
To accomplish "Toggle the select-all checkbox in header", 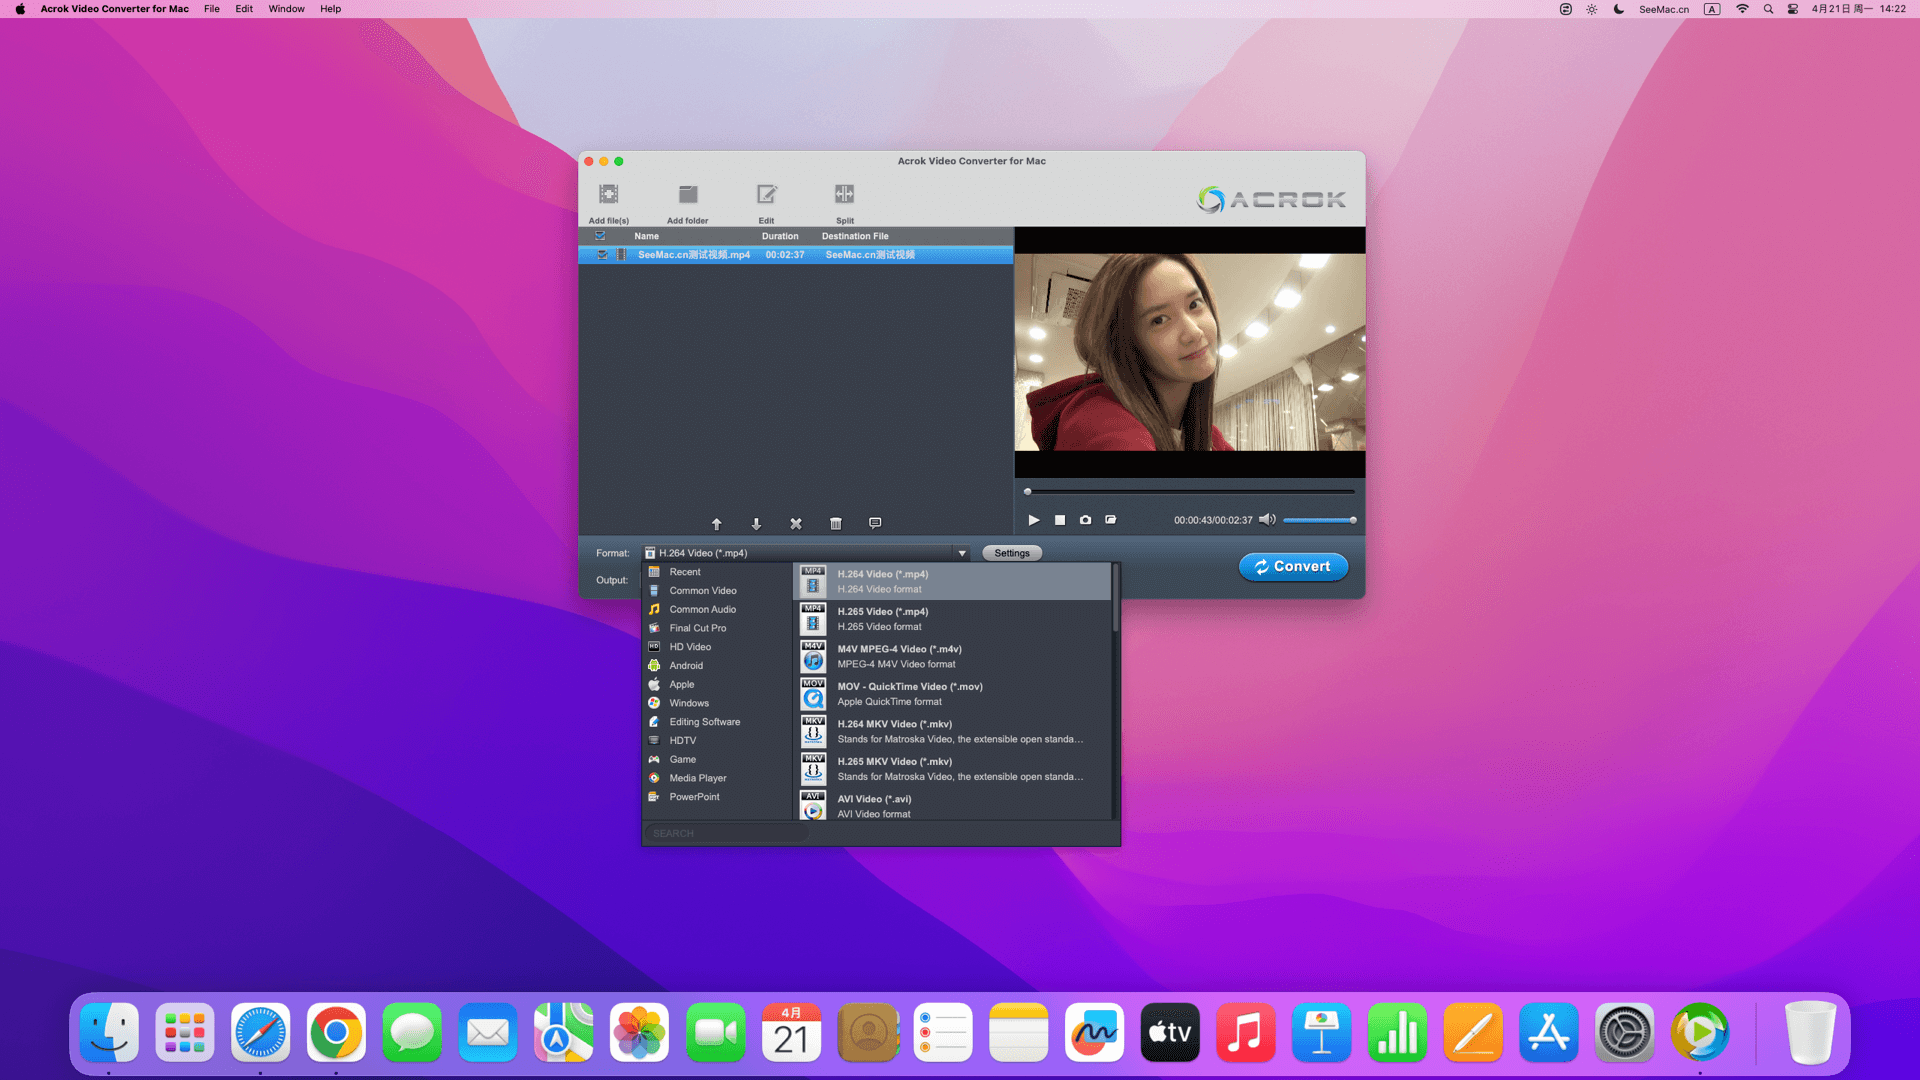I will click(600, 236).
